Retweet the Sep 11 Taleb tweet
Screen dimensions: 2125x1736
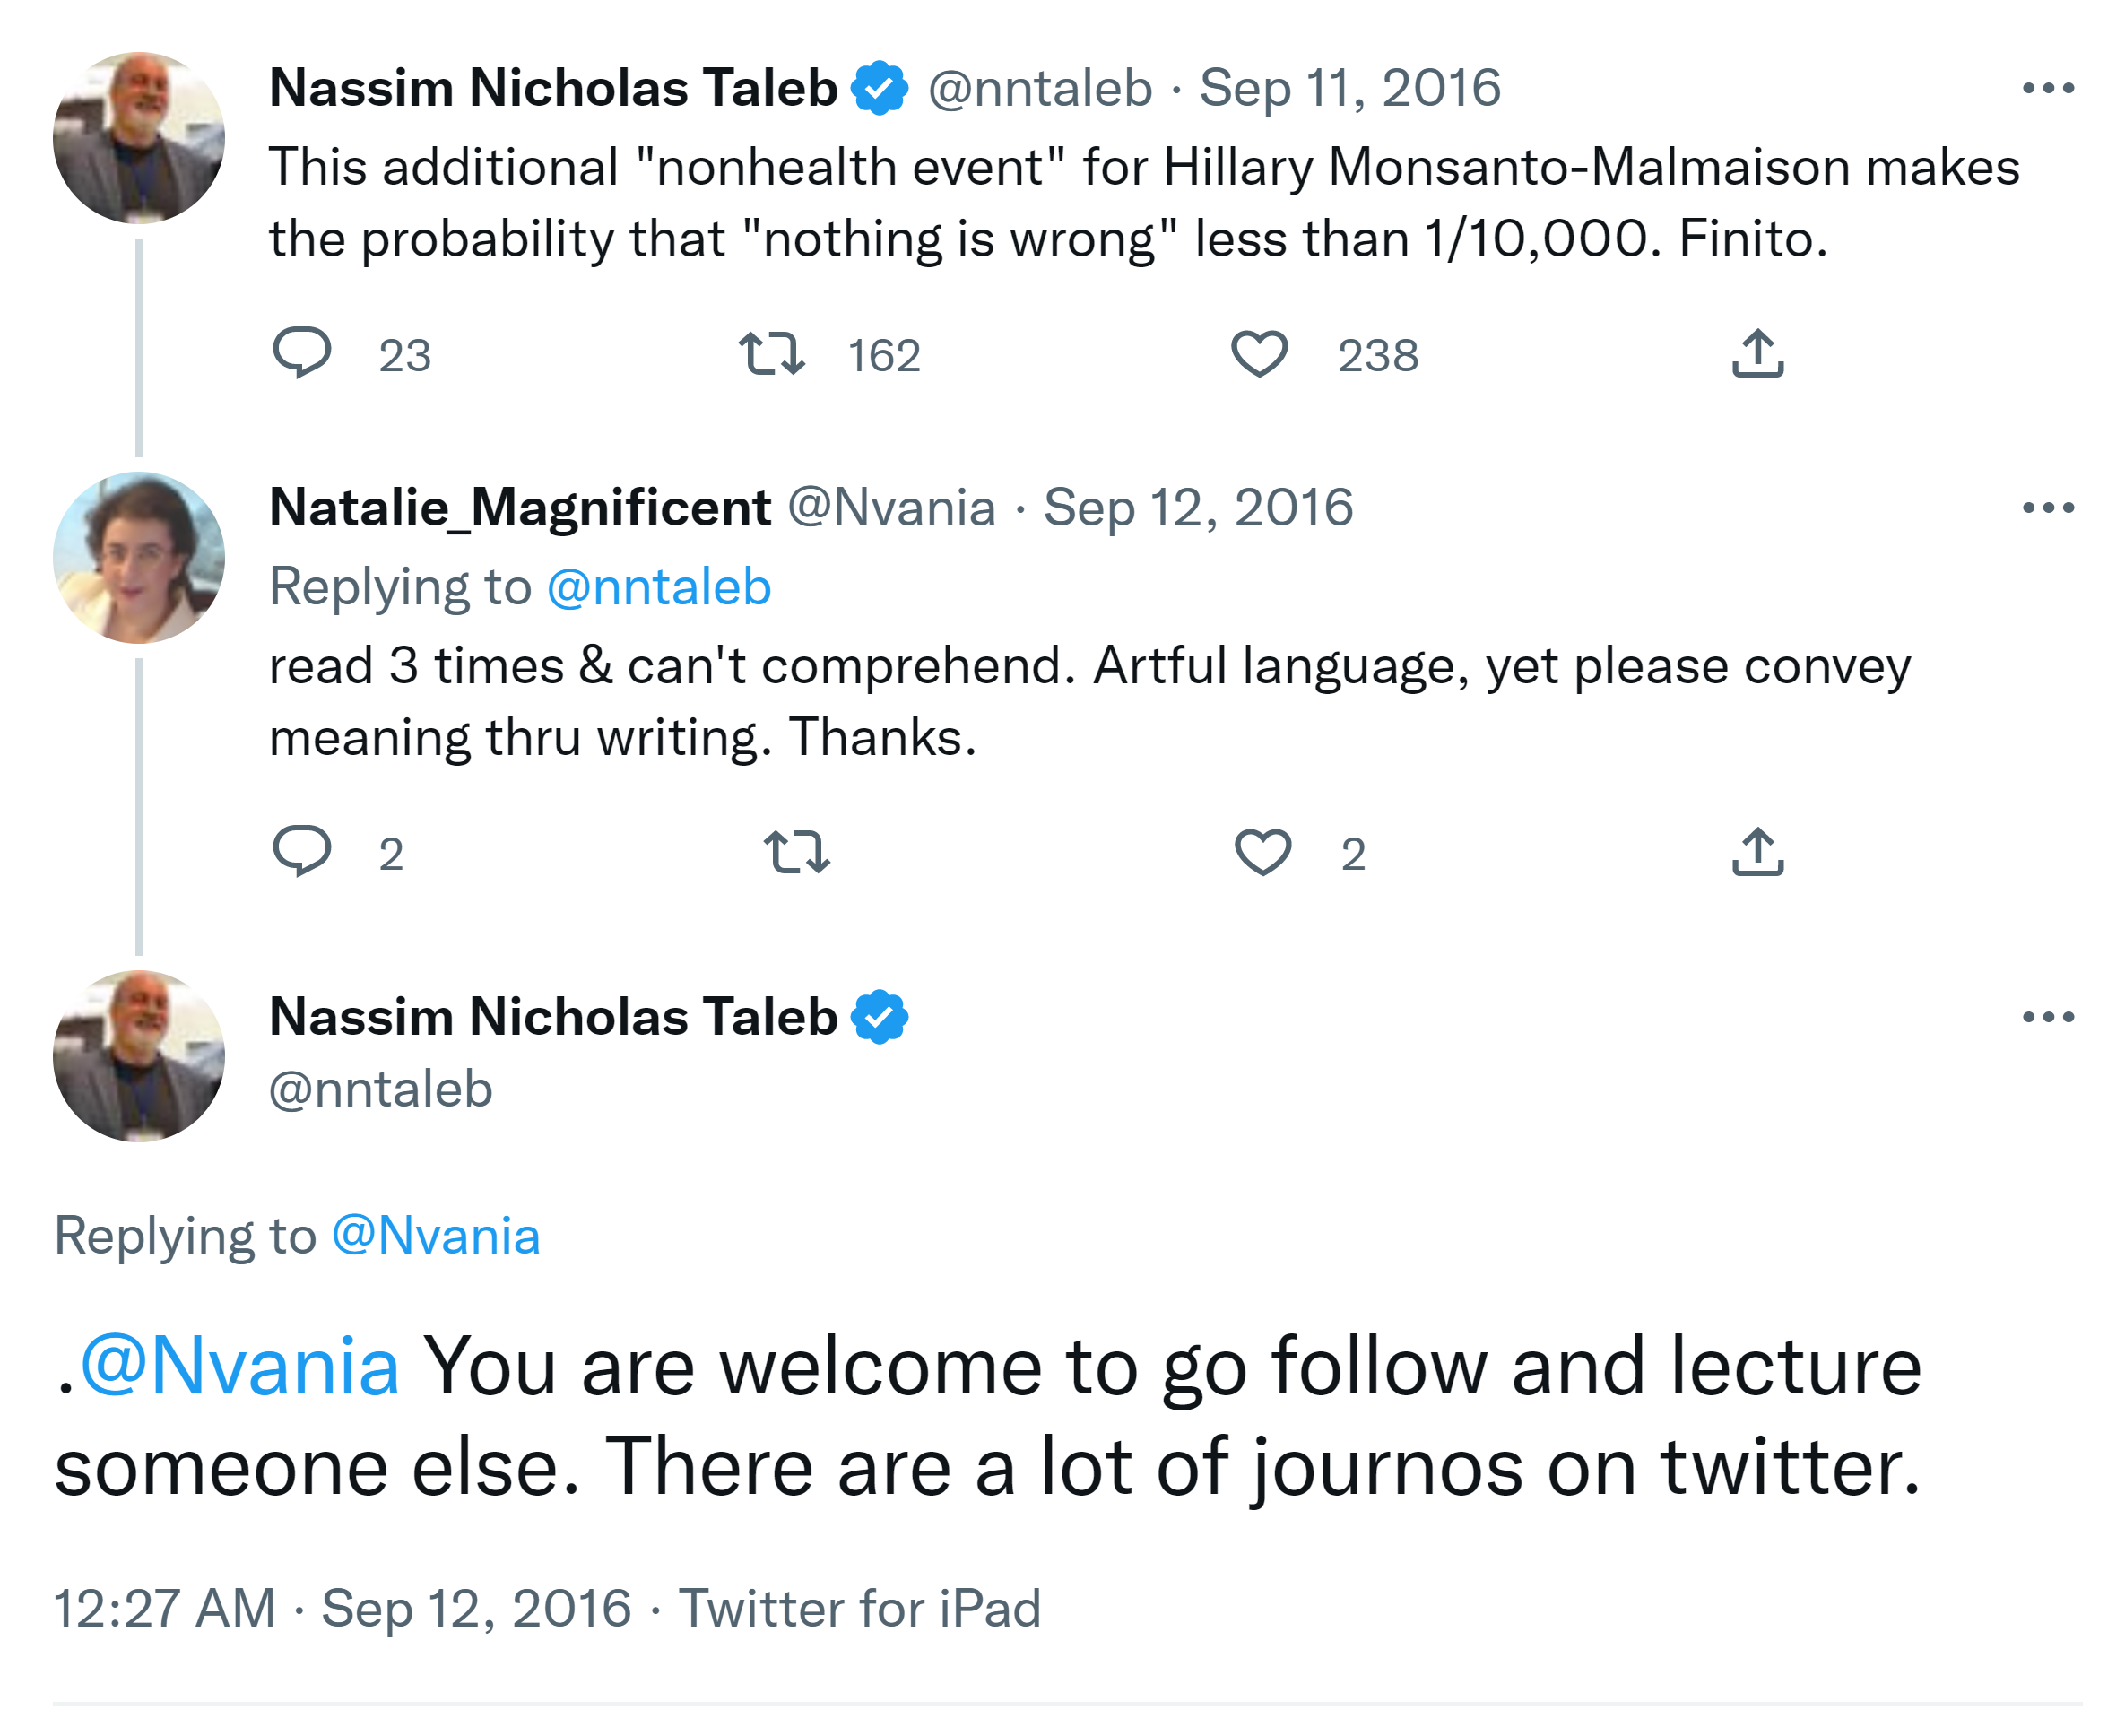(x=771, y=353)
